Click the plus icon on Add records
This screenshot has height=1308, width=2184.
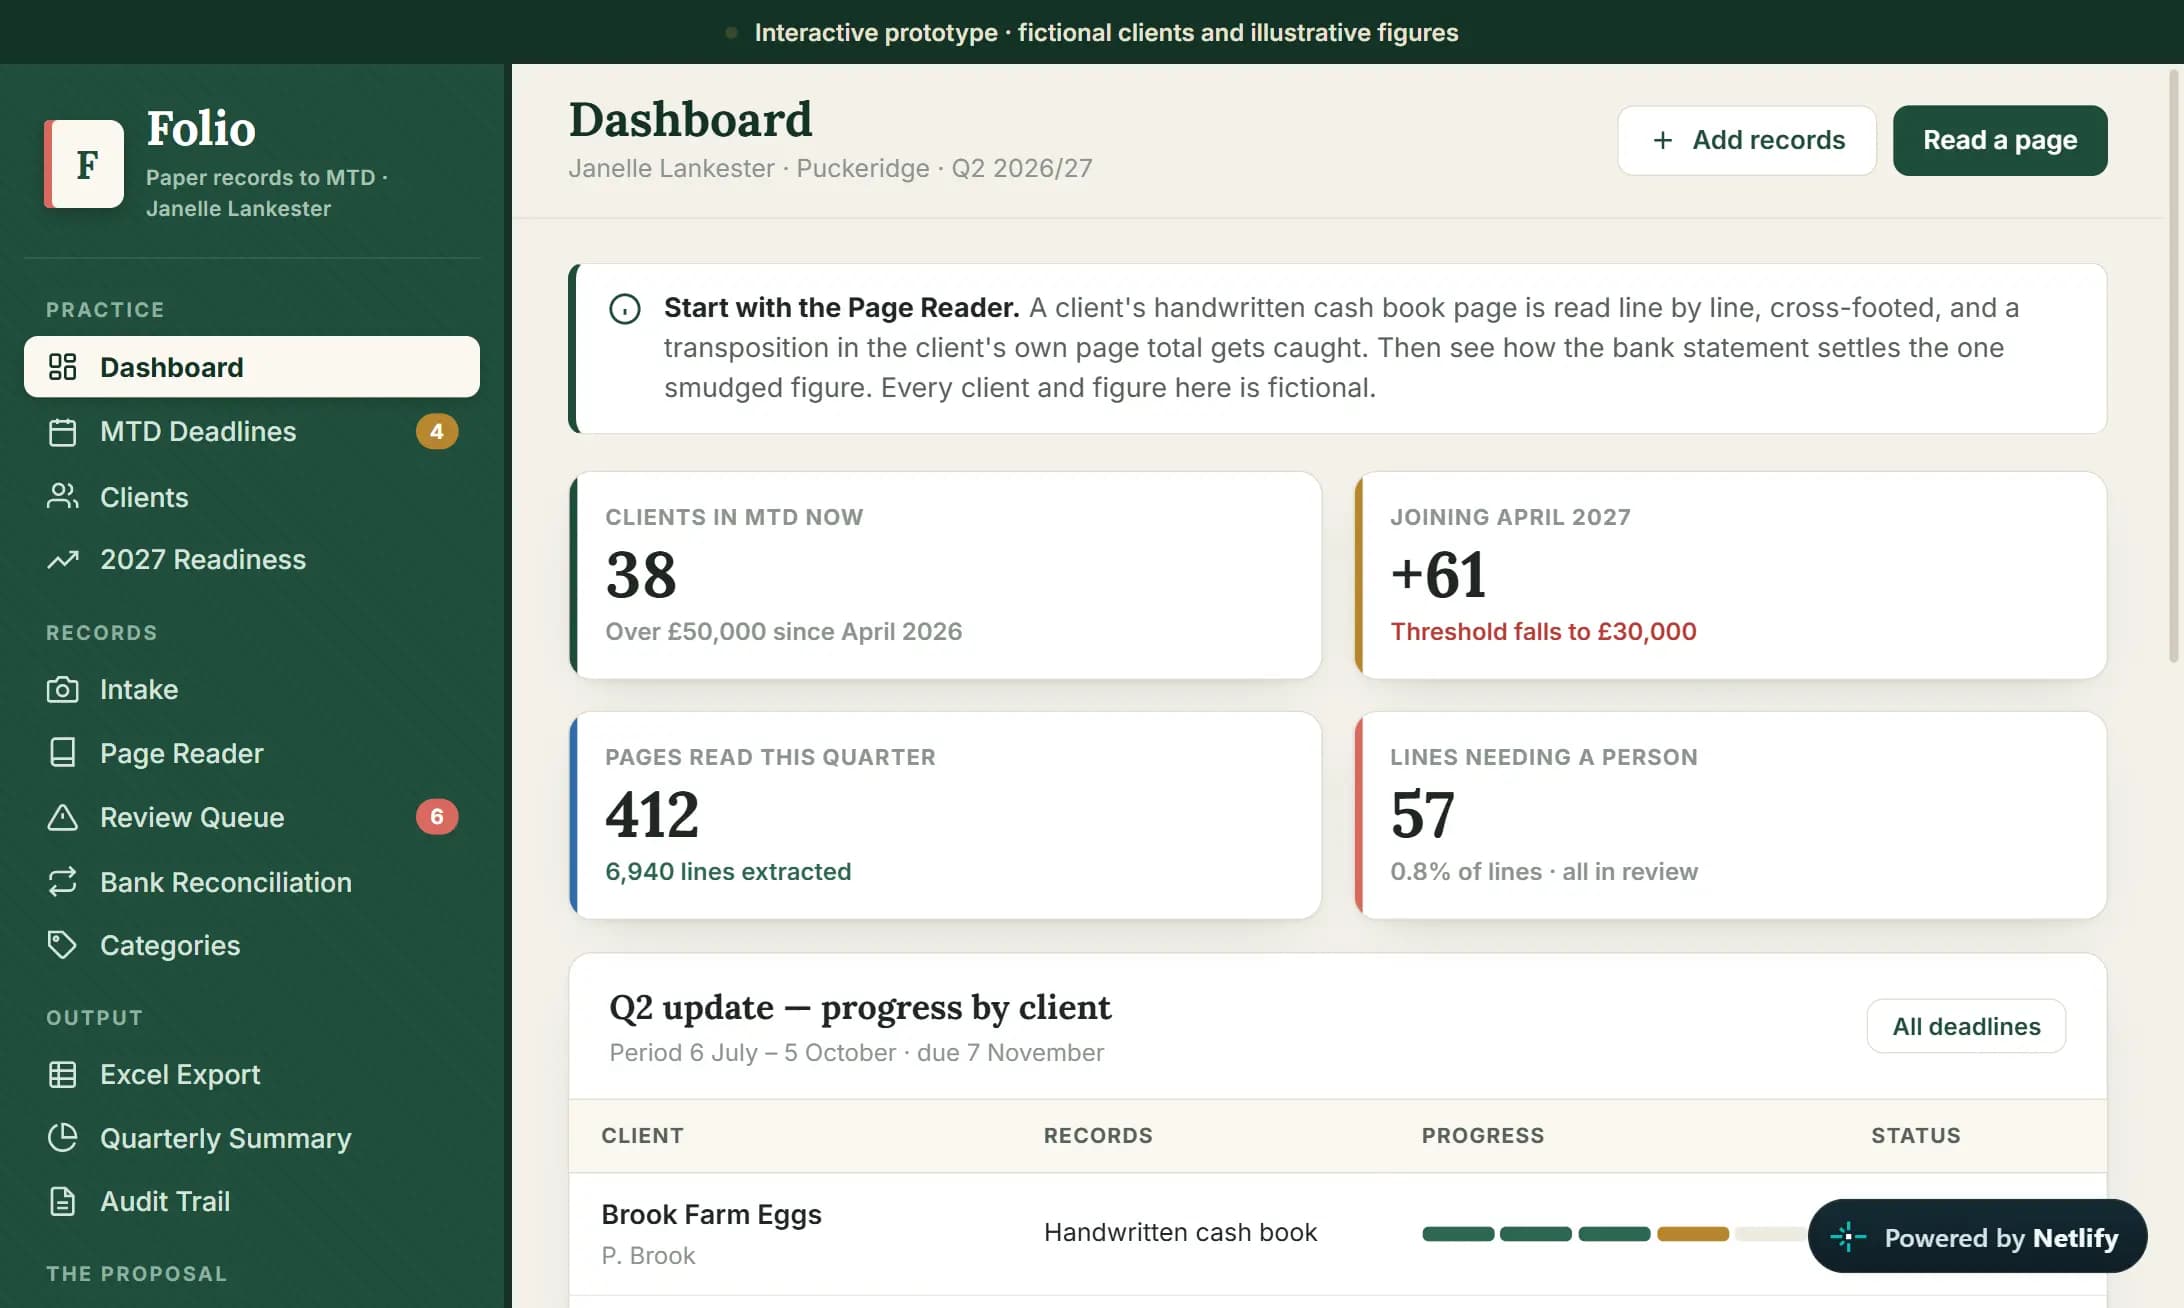coord(1662,140)
